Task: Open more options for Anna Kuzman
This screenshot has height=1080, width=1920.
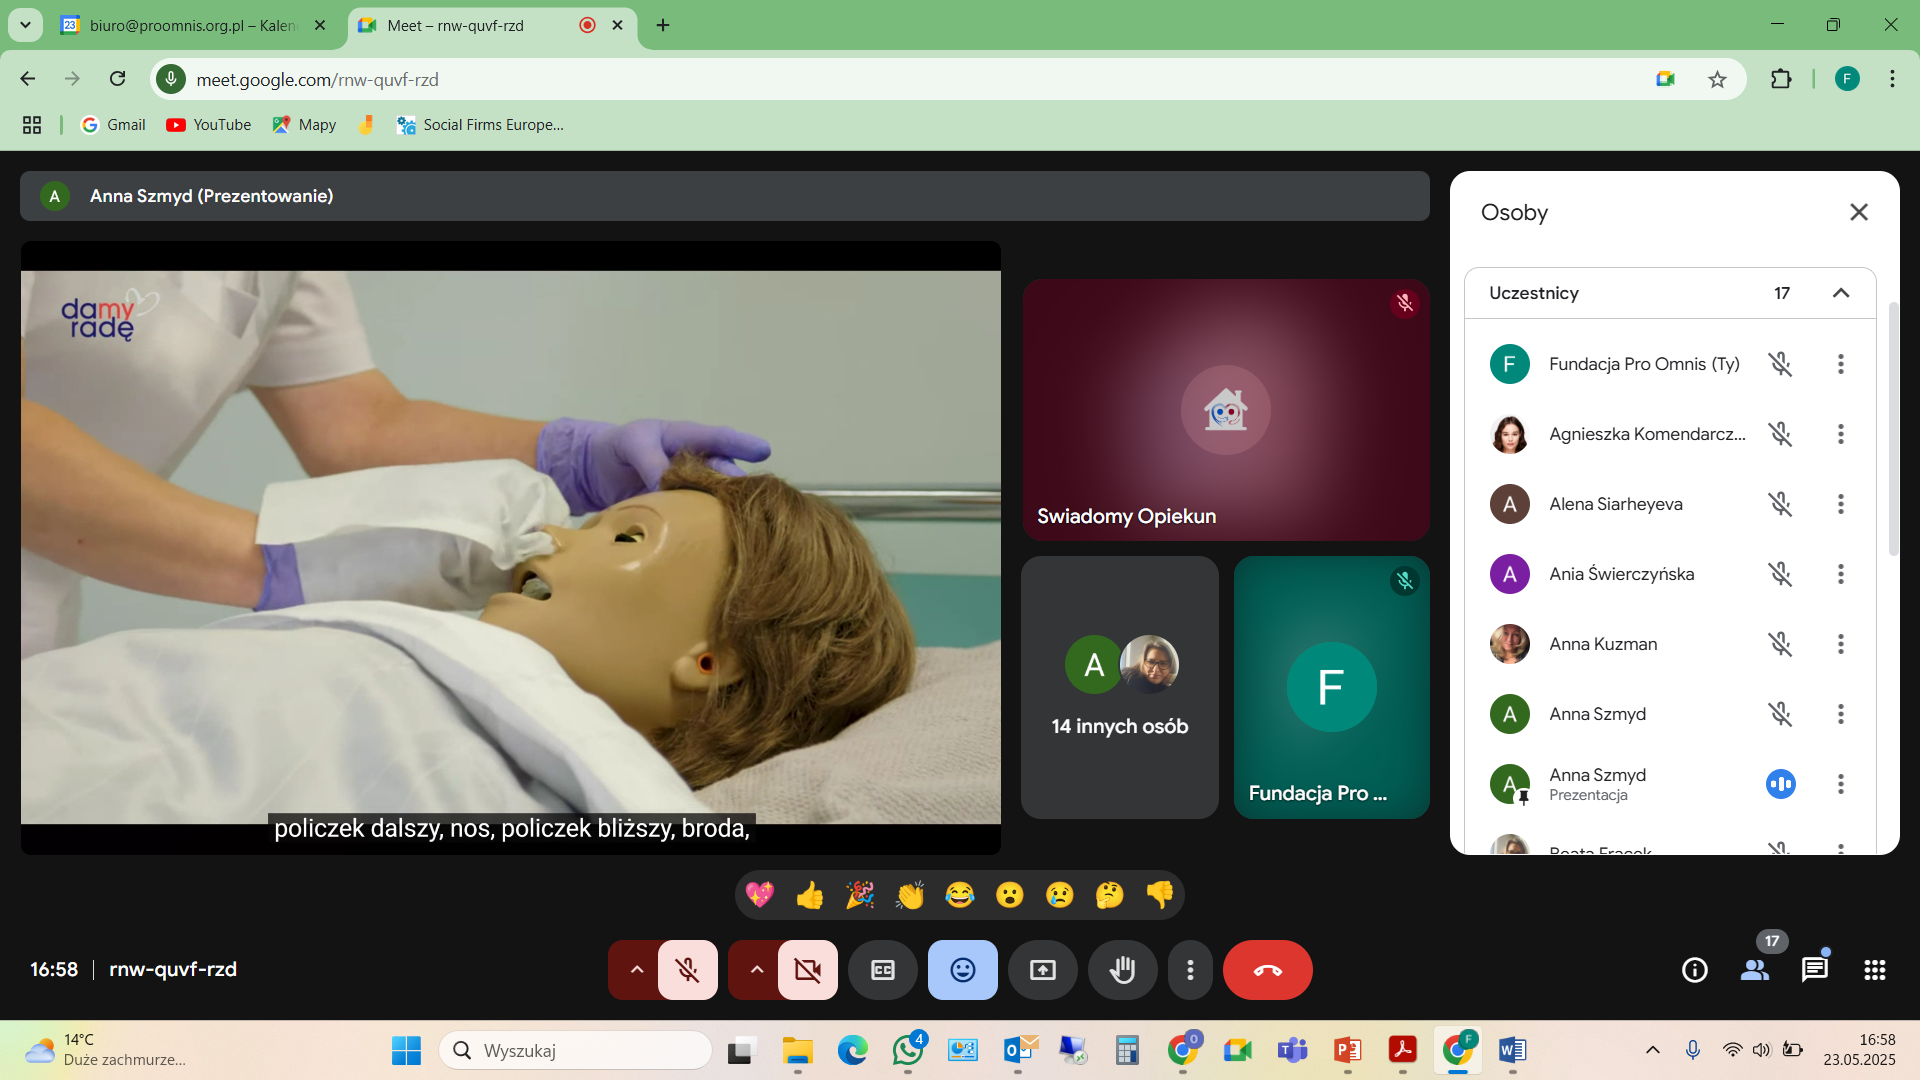Action: pyautogui.click(x=1840, y=644)
